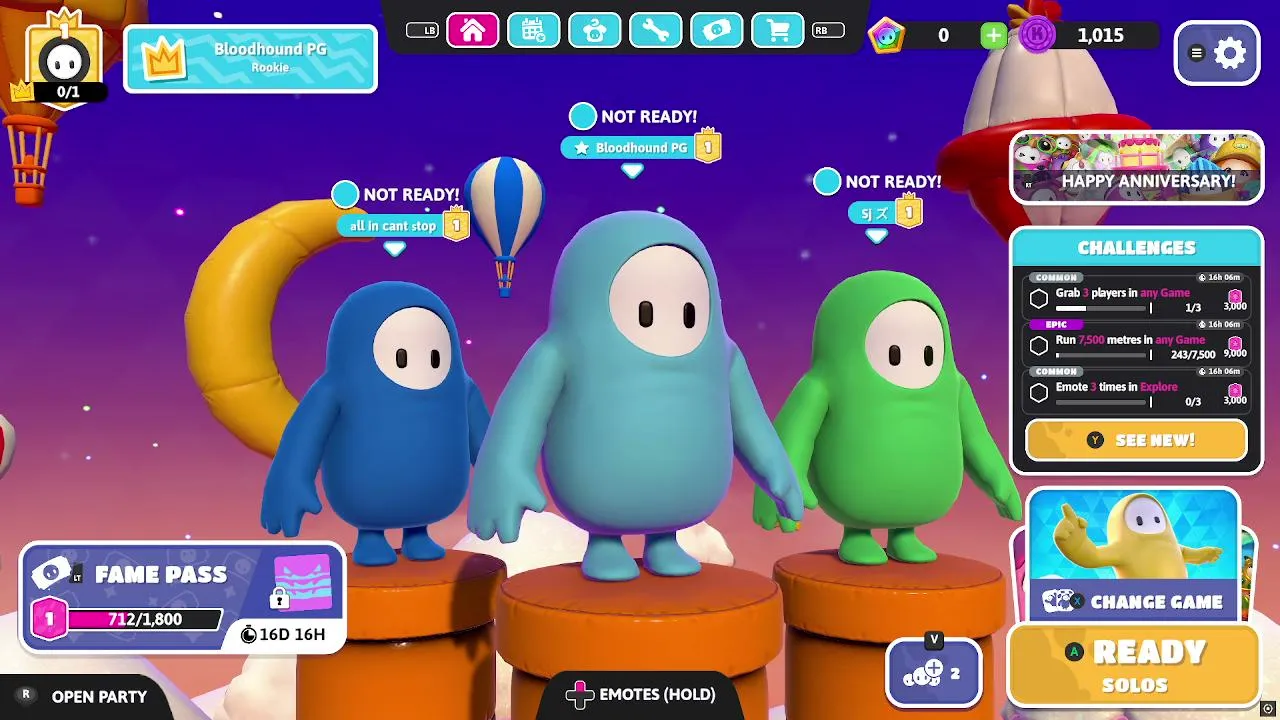Open the costume customiser tab
Screen dimensions: 1280x720
595,31
